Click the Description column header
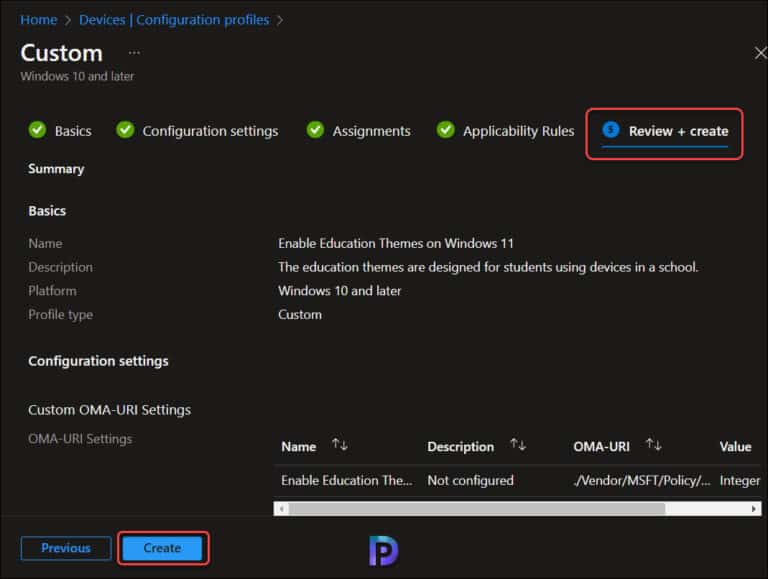This screenshot has height=579, width=768. [x=460, y=447]
